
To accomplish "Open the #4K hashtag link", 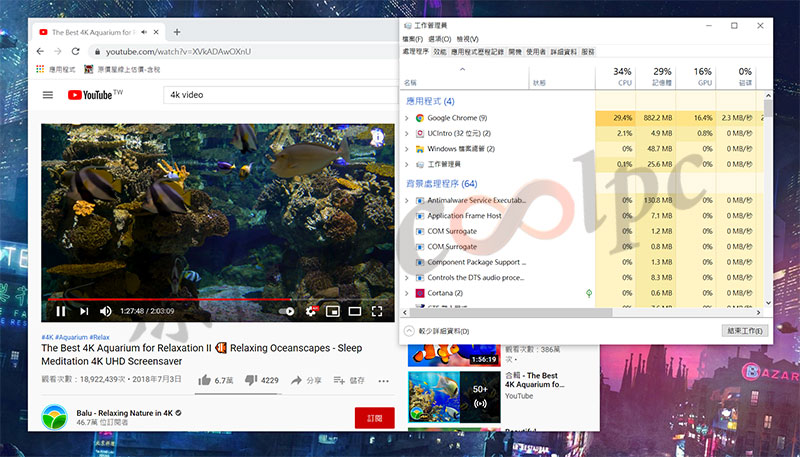I will (x=47, y=337).
